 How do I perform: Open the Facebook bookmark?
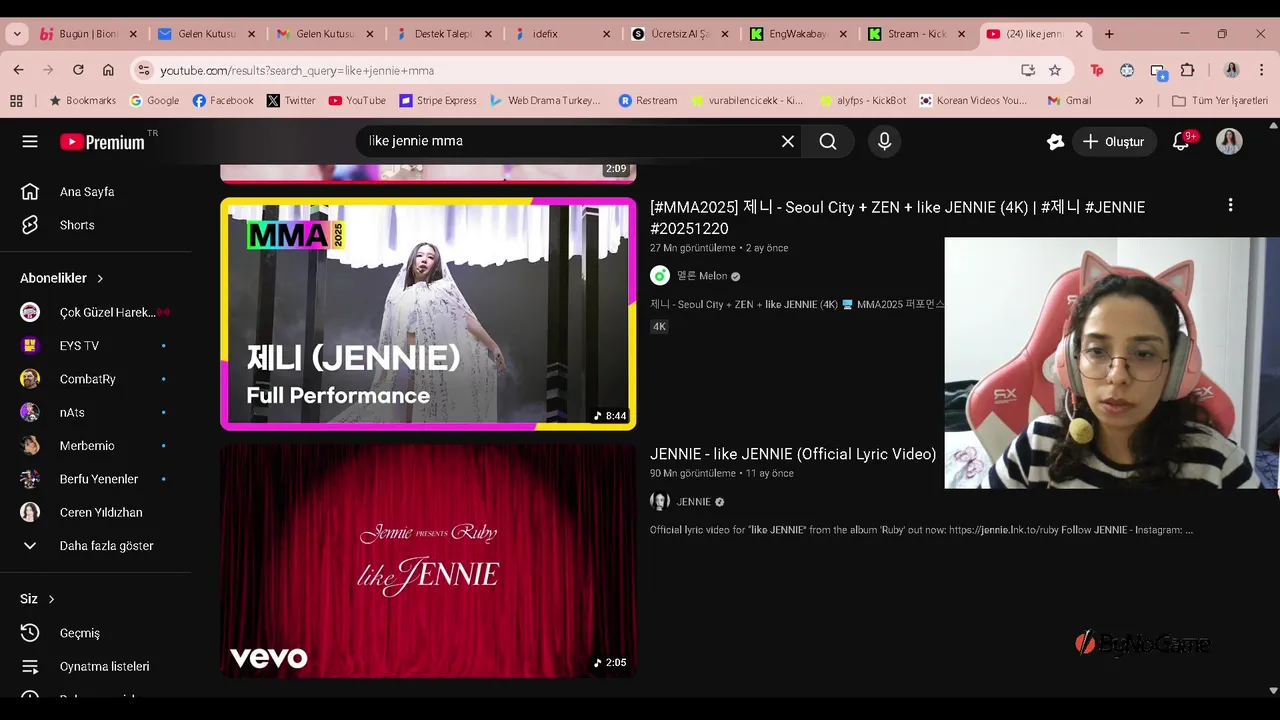coord(223,100)
